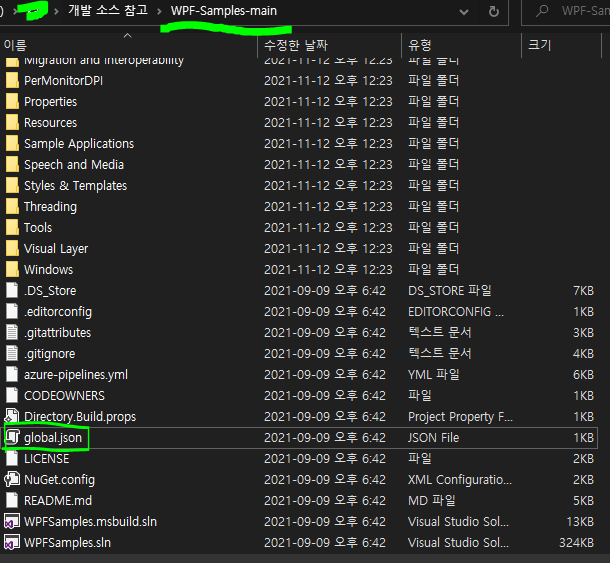Viewport: 610px width, 563px height.
Task: Click the JSON File type cell
Action: [434, 438]
